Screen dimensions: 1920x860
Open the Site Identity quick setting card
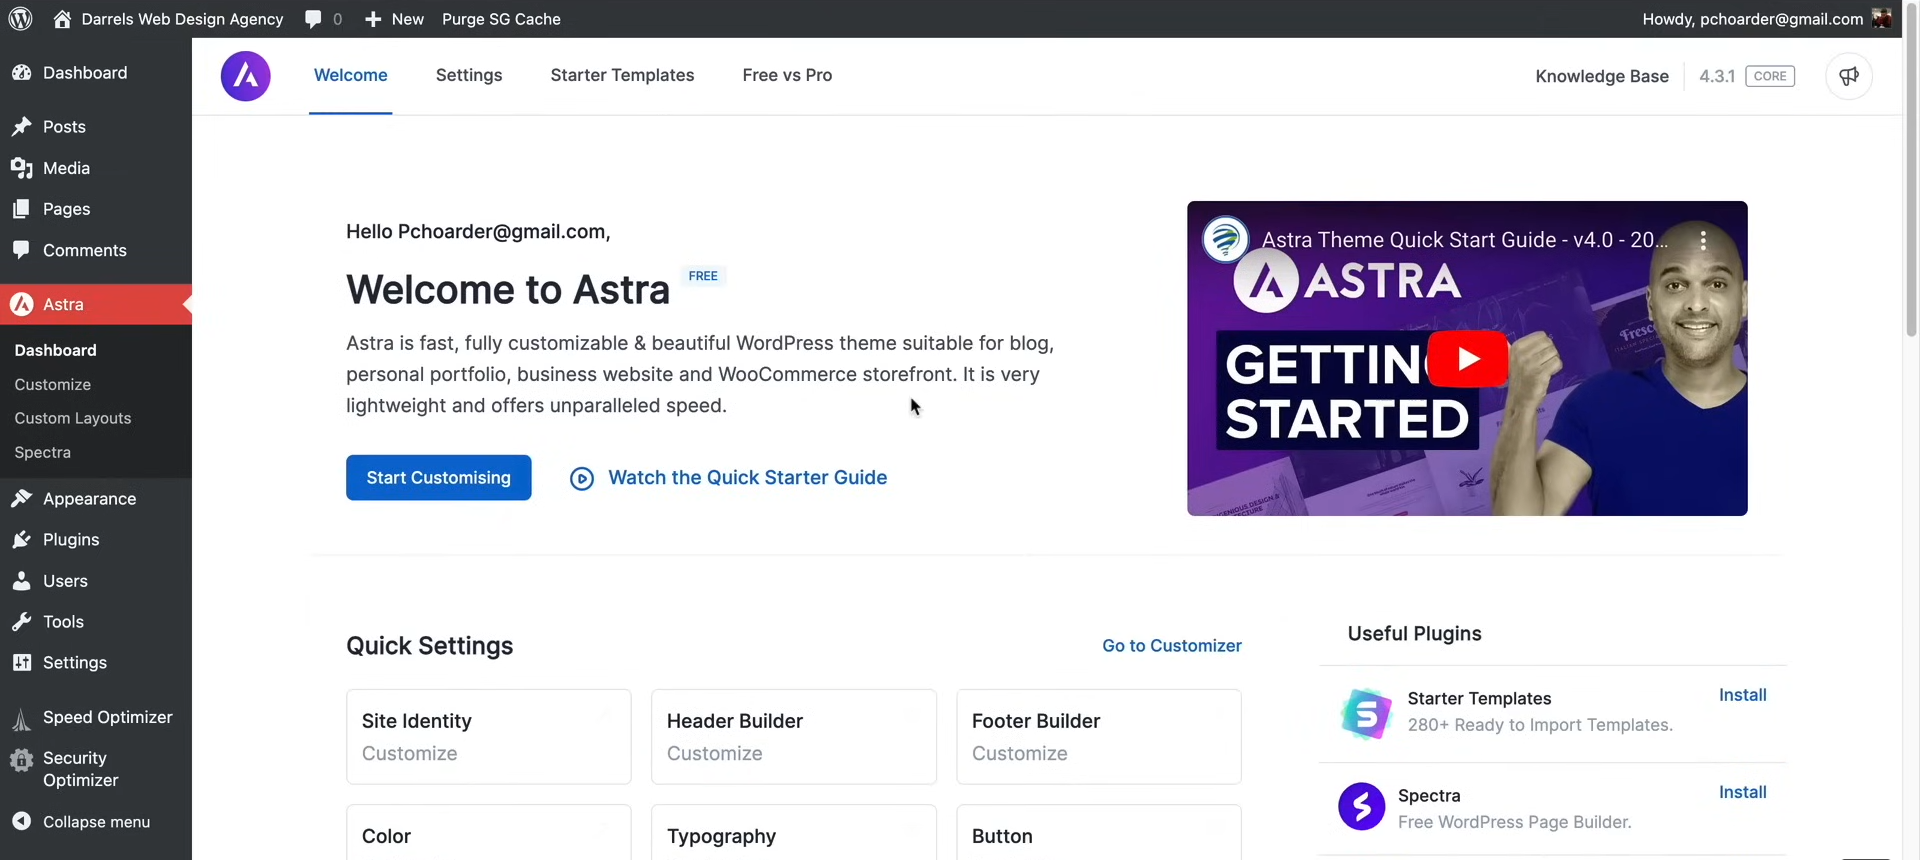tap(488, 736)
